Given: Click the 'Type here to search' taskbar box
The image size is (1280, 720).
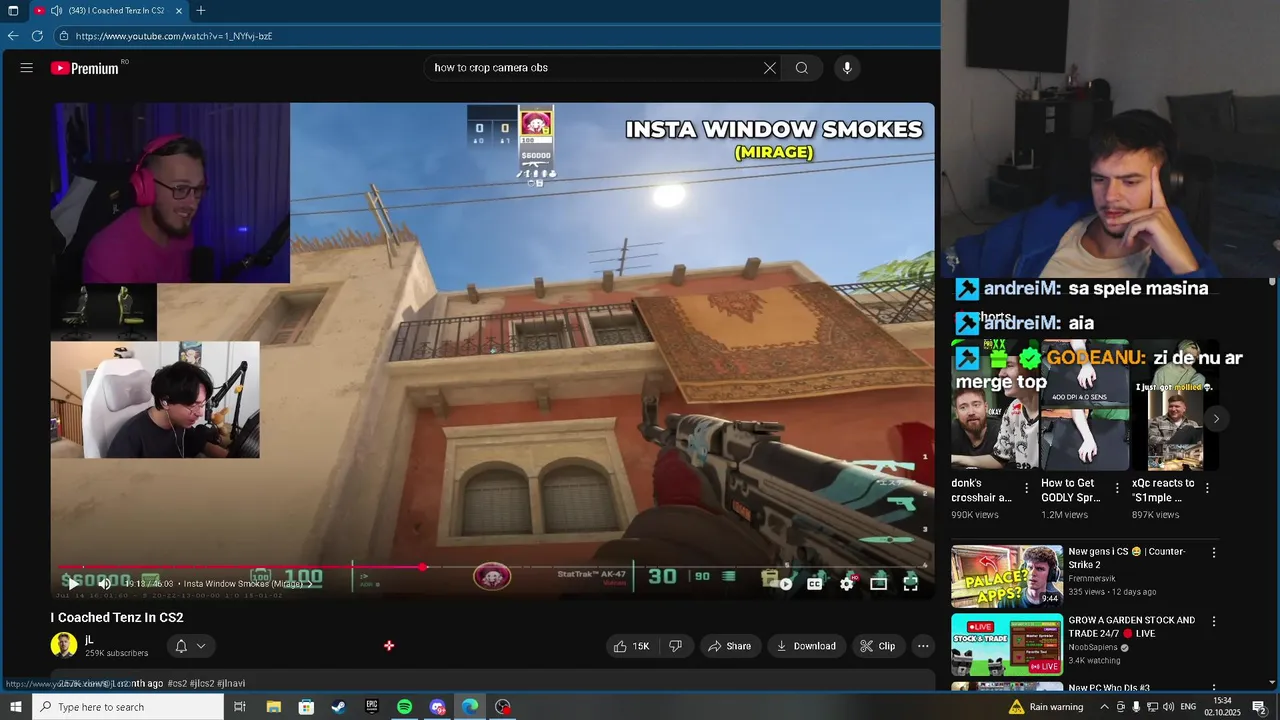Looking at the screenshot, I should 128,707.
